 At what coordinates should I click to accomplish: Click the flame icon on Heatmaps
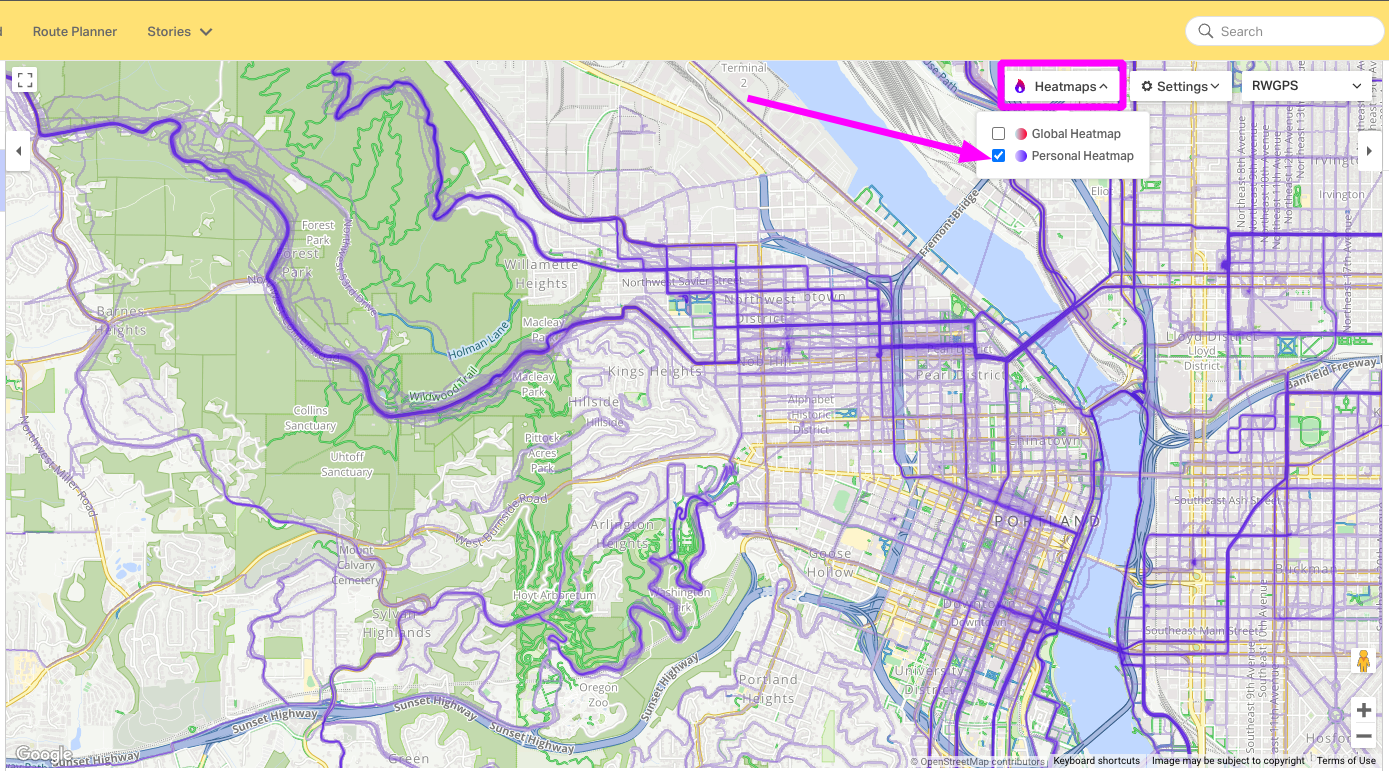coord(1020,86)
